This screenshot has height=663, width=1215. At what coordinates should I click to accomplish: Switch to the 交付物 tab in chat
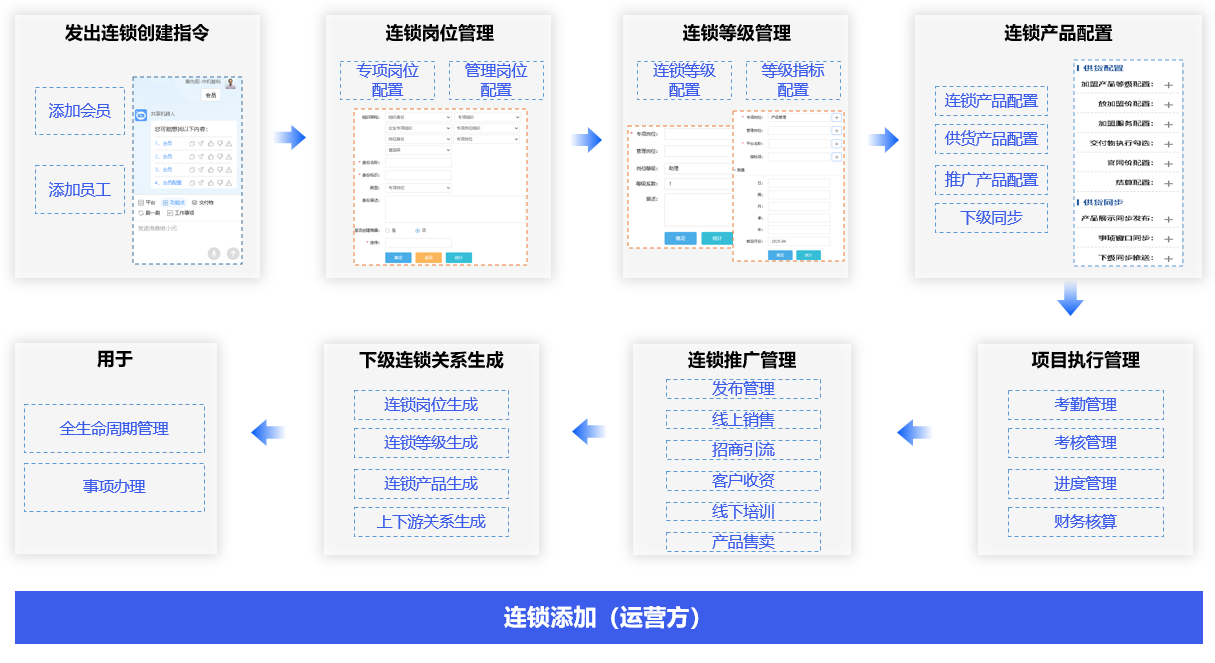pyautogui.click(x=201, y=202)
